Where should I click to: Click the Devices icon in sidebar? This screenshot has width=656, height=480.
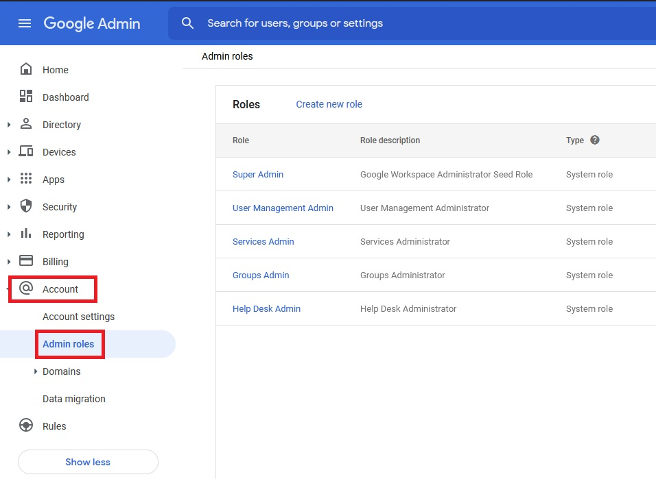[x=26, y=151]
